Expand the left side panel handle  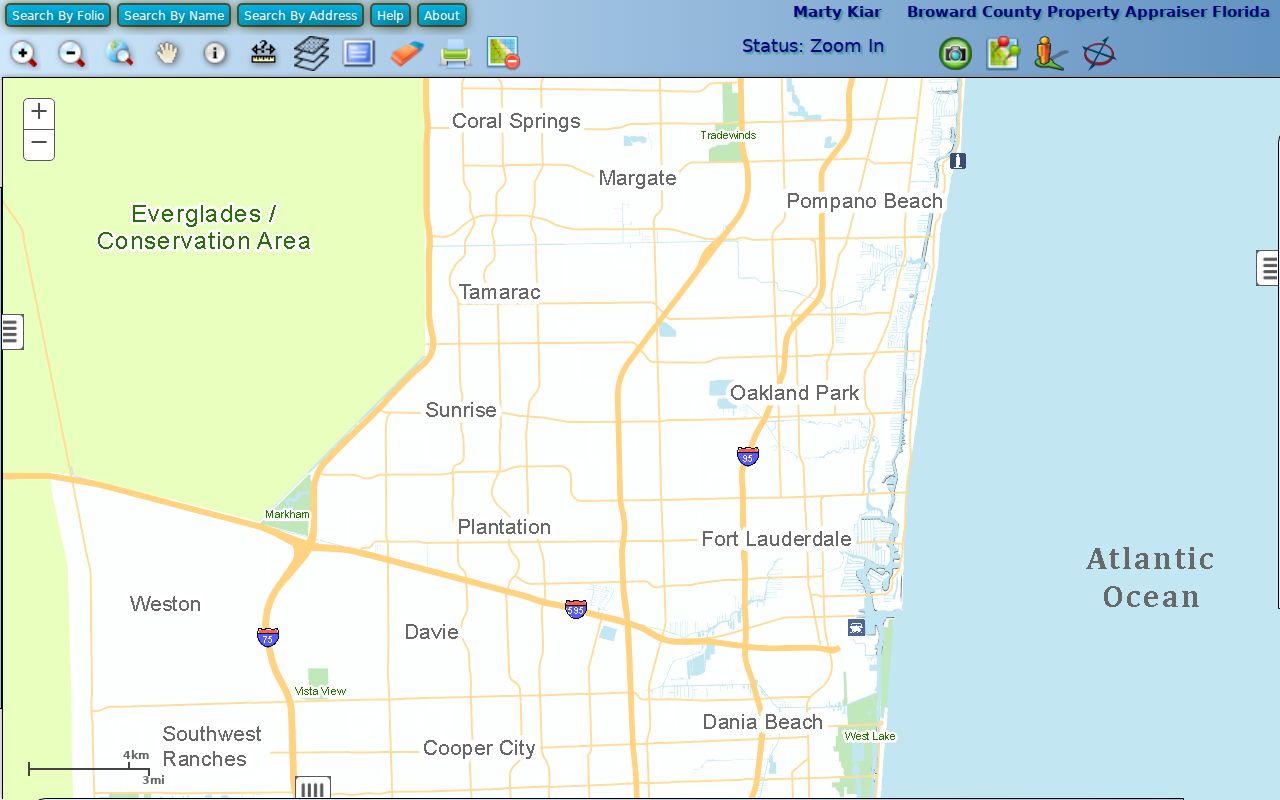click(x=11, y=331)
